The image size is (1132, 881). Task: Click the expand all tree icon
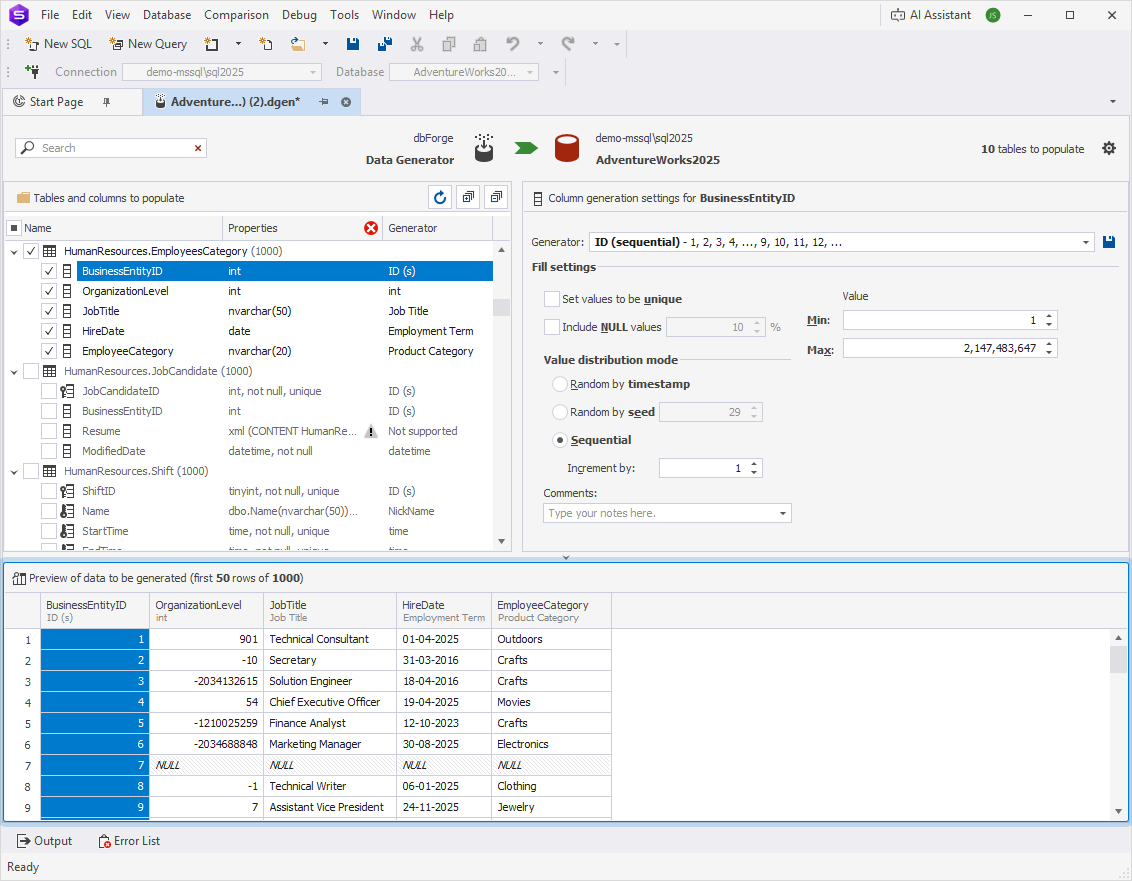pyautogui.click(x=469, y=197)
